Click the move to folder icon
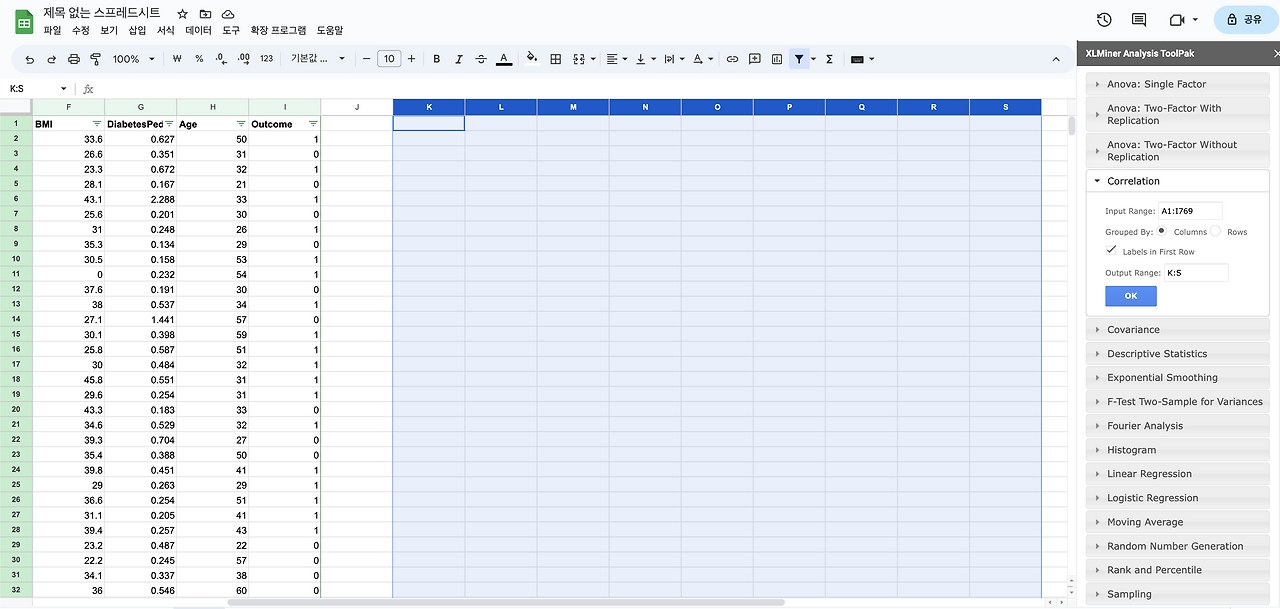Screen dimensions: 1280x609 [205, 14]
